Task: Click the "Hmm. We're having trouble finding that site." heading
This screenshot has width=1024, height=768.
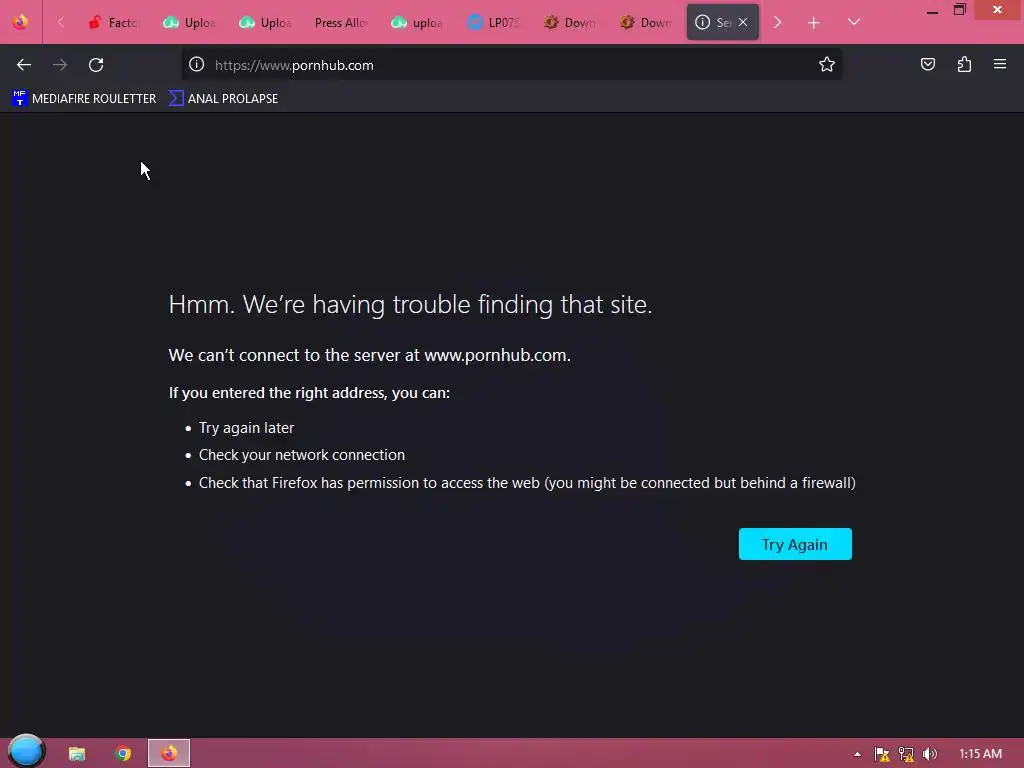Action: click(x=410, y=304)
